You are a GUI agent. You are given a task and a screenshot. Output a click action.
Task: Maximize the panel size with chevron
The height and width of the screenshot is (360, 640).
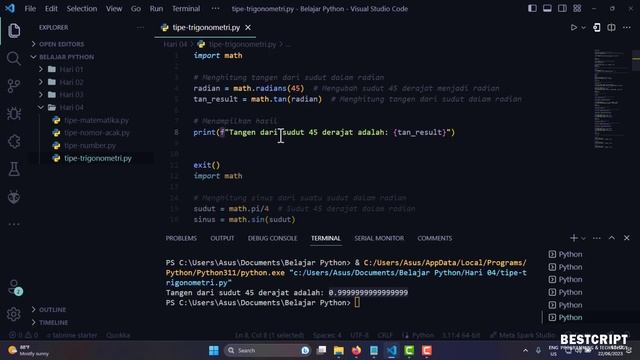point(611,238)
